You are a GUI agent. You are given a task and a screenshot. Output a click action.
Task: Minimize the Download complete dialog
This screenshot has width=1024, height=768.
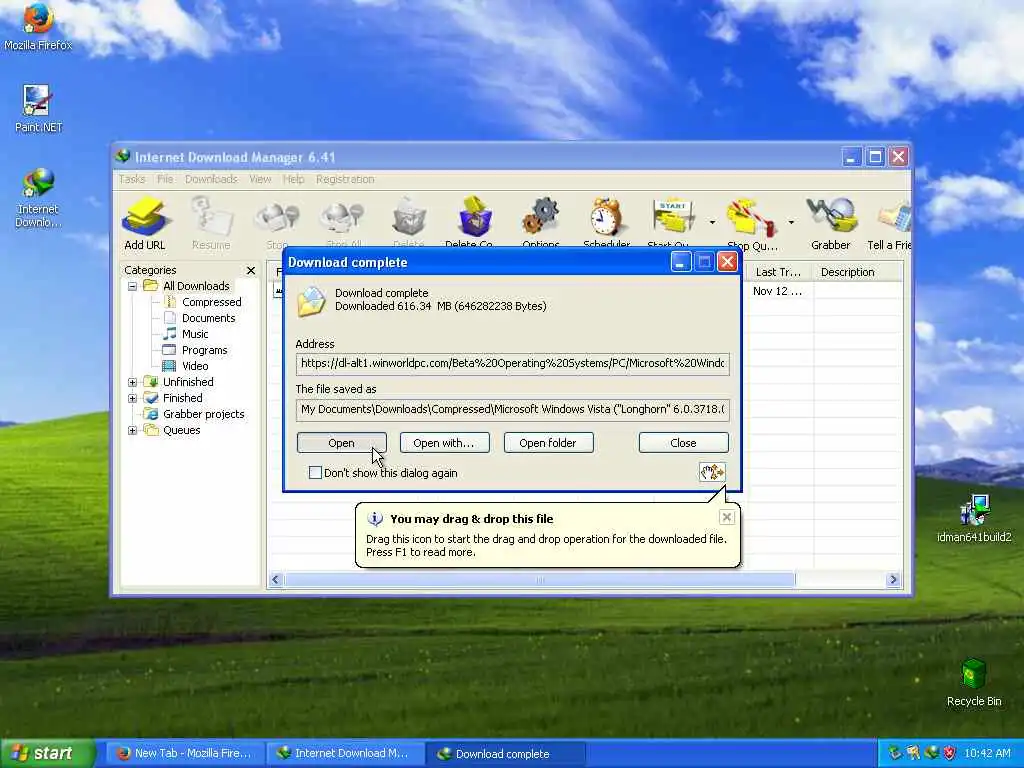click(x=680, y=262)
